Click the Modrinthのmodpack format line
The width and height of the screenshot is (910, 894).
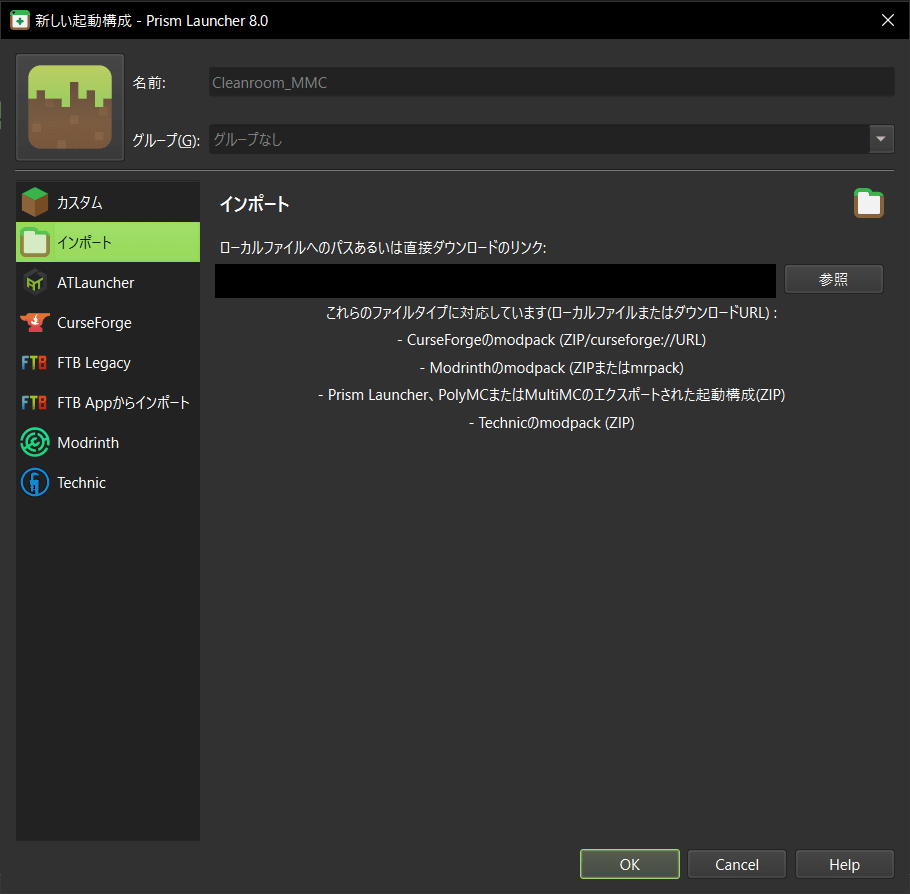point(551,367)
